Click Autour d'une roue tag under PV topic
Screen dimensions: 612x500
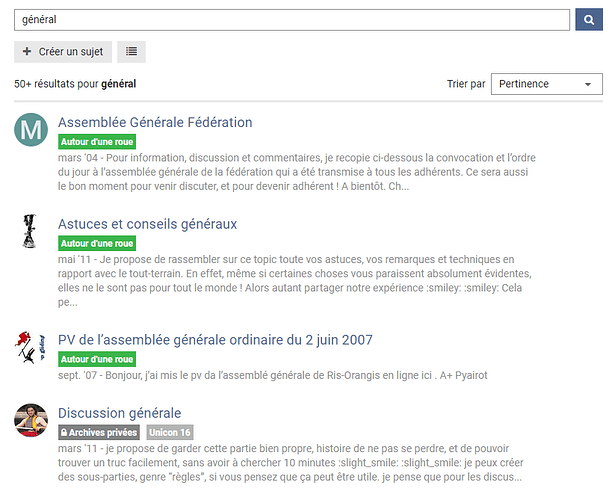point(97,359)
